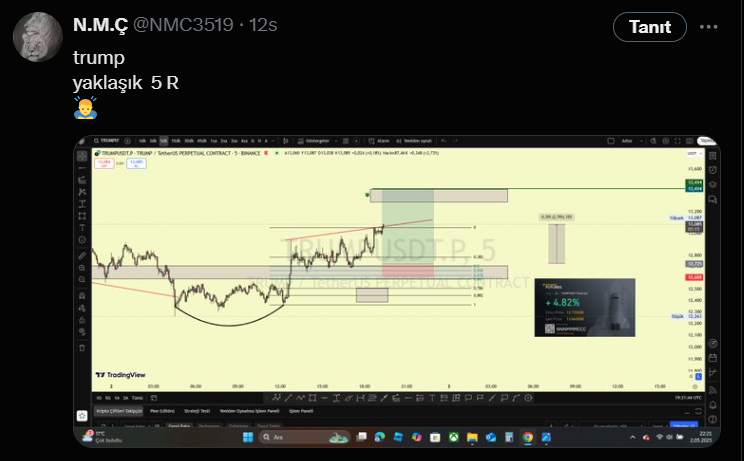Click the Windows taskbar Ara search box
This screenshot has height=461, width=744.
(305, 437)
